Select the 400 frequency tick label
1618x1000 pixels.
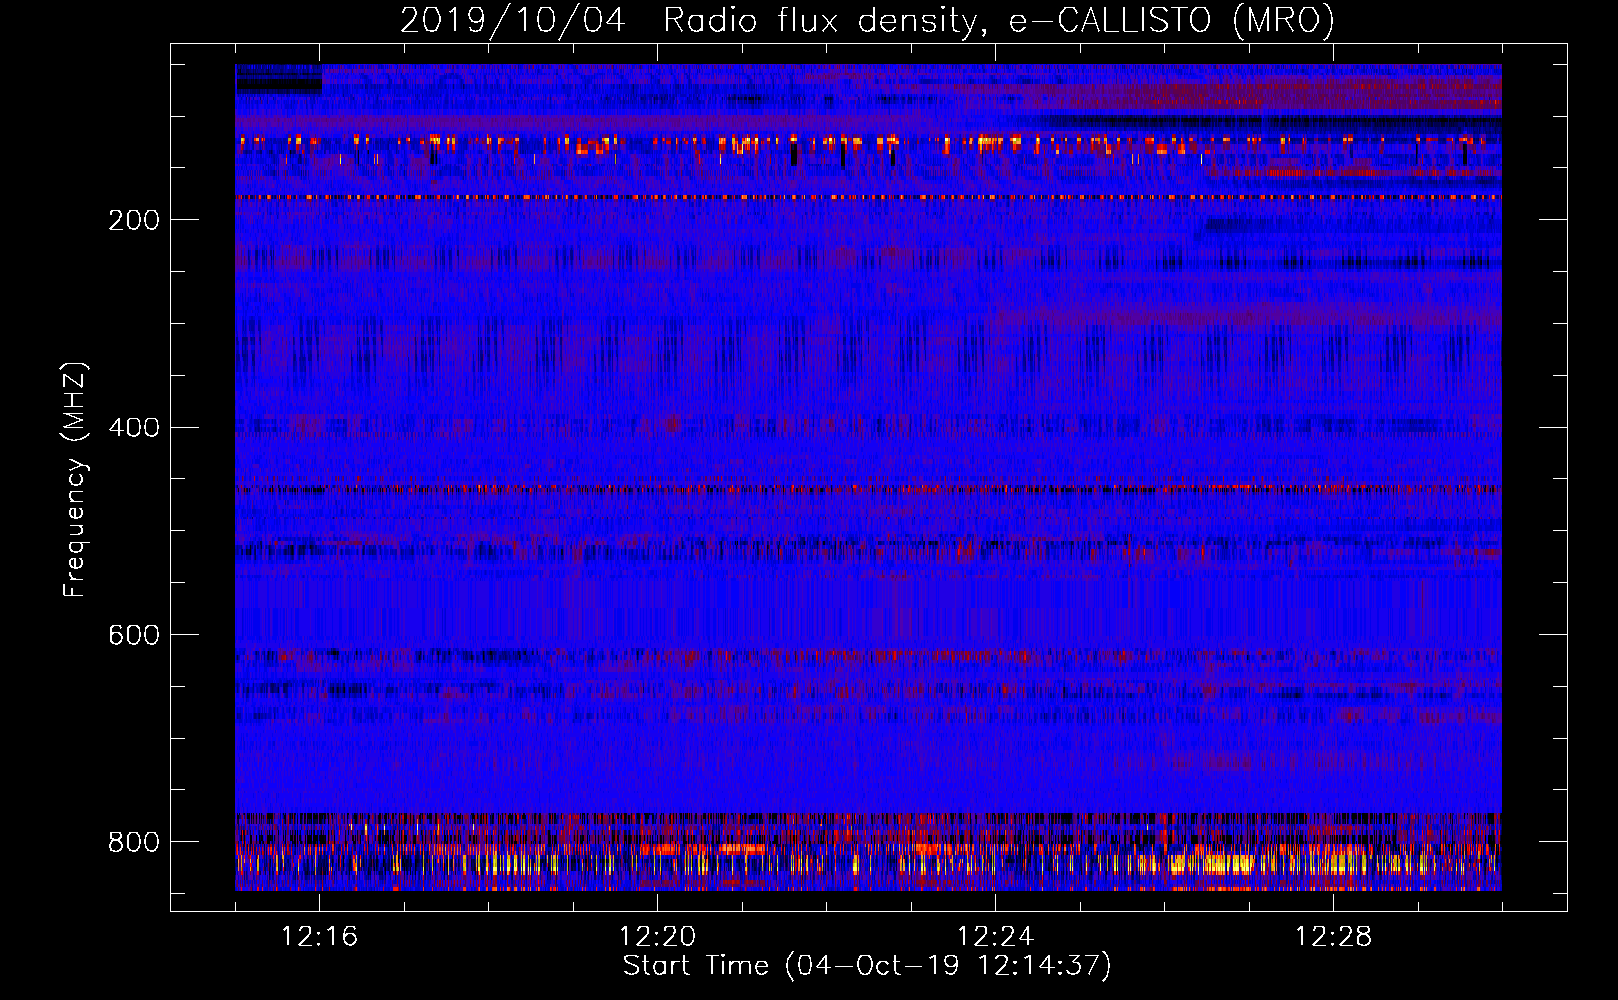pos(134,428)
